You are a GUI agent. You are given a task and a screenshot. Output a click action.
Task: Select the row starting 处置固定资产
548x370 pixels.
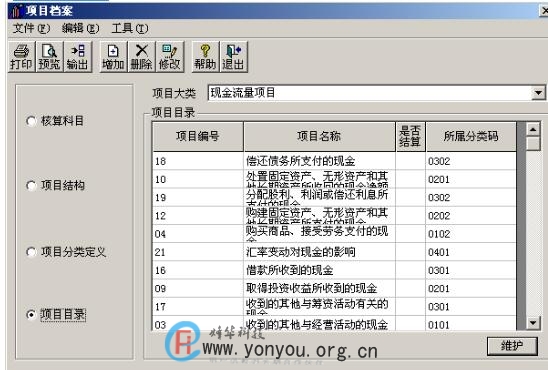point(334,179)
